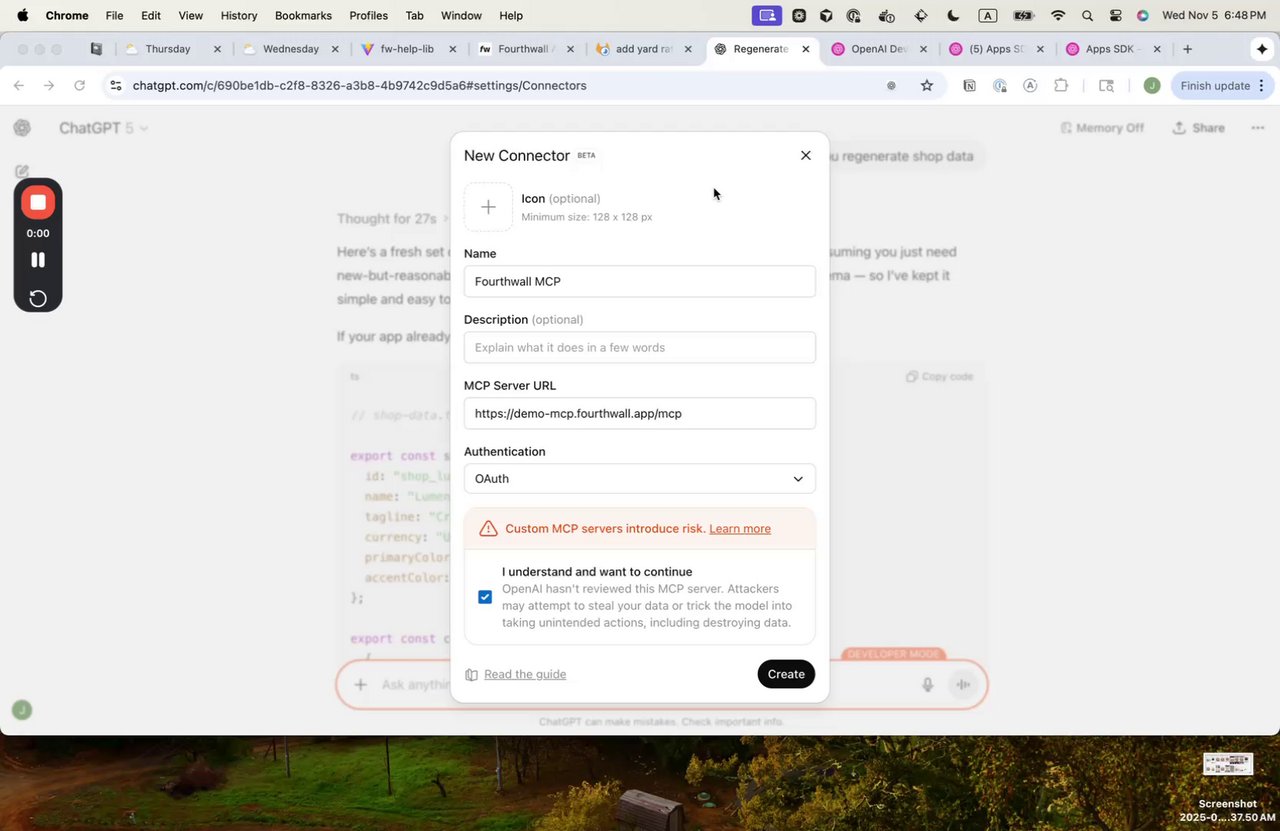Click the Focus moon icon
This screenshot has height=831, width=1280.
pyautogui.click(x=953, y=15)
